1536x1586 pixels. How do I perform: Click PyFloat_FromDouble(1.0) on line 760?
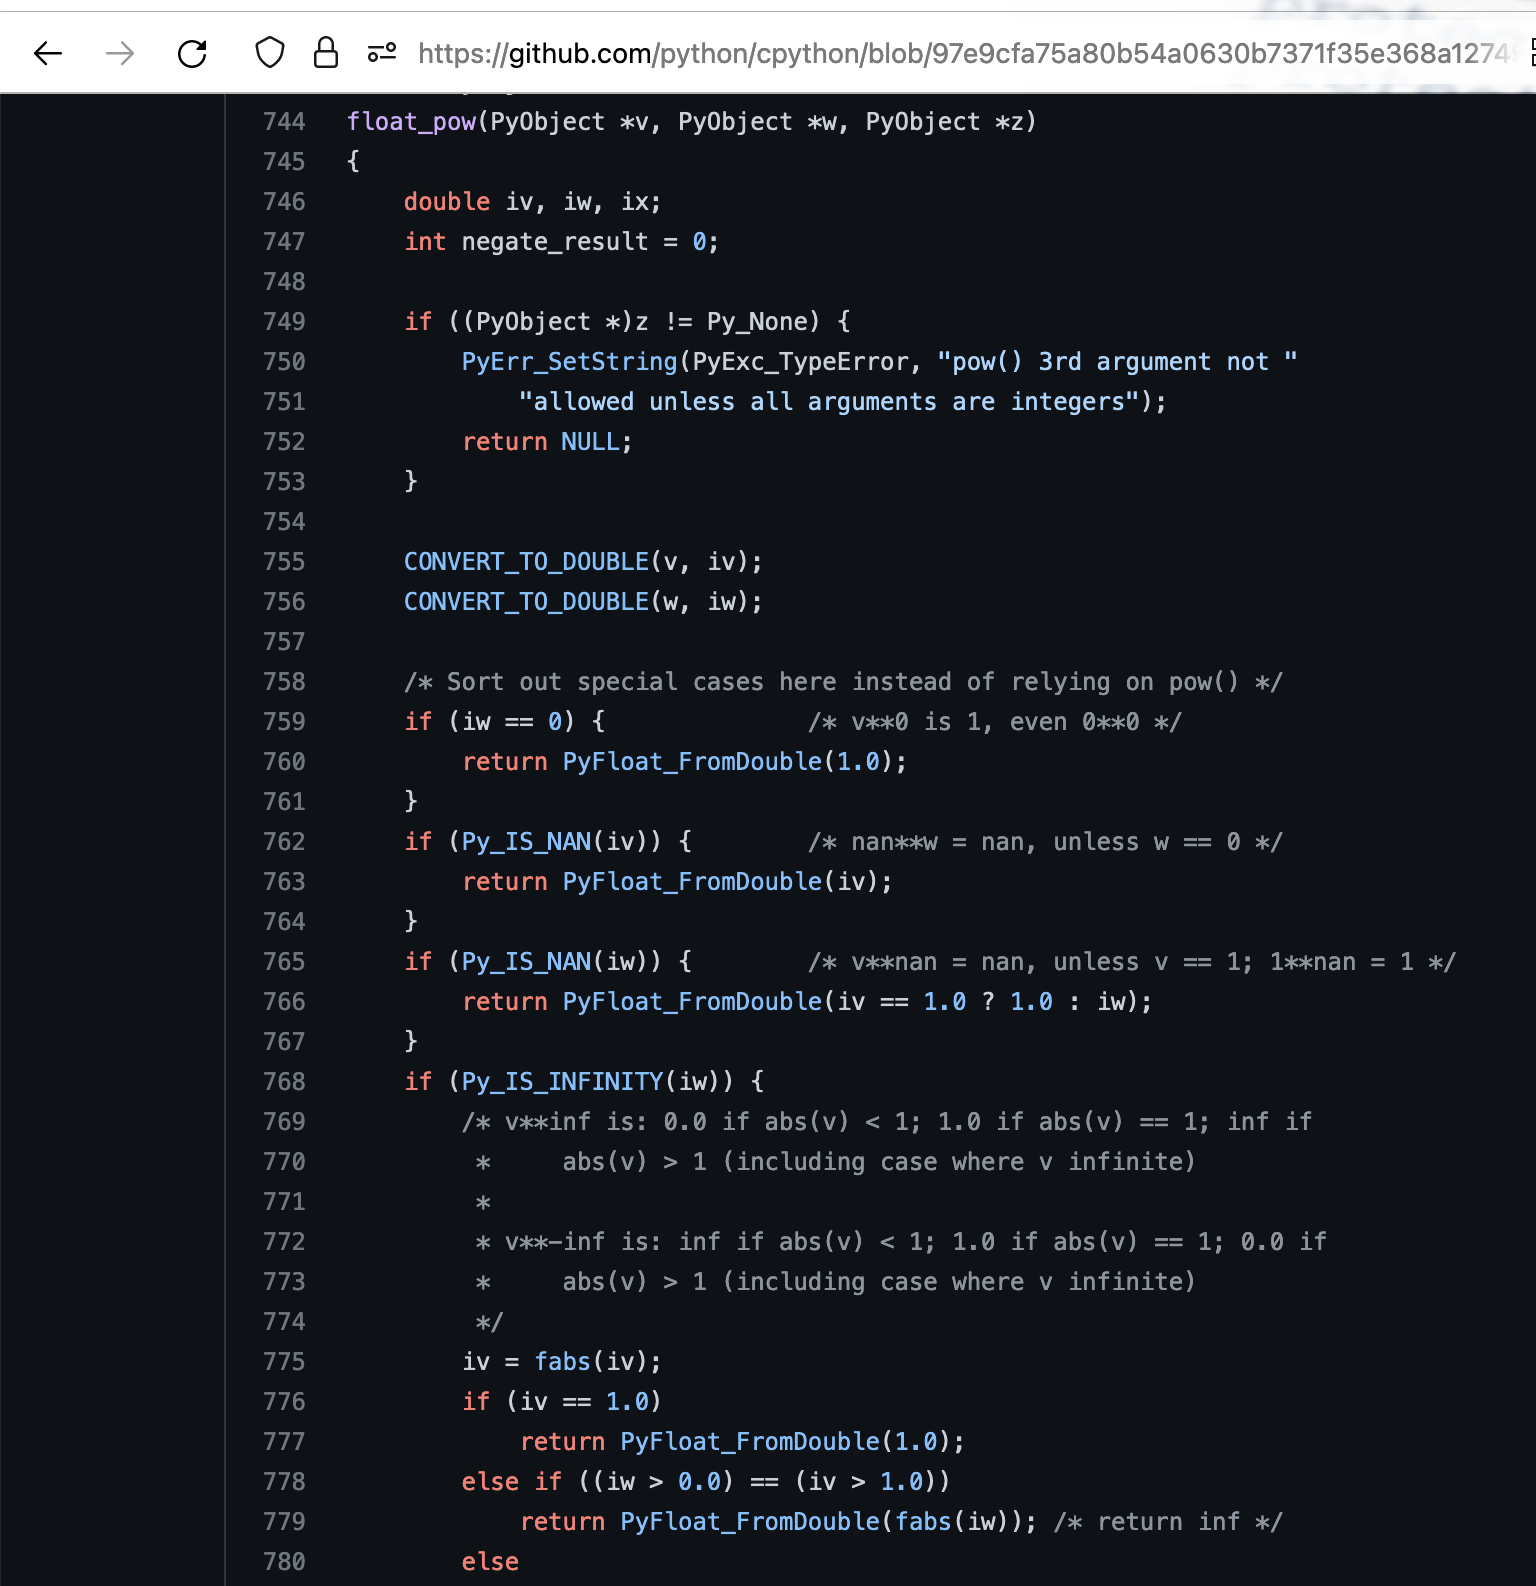(x=727, y=762)
